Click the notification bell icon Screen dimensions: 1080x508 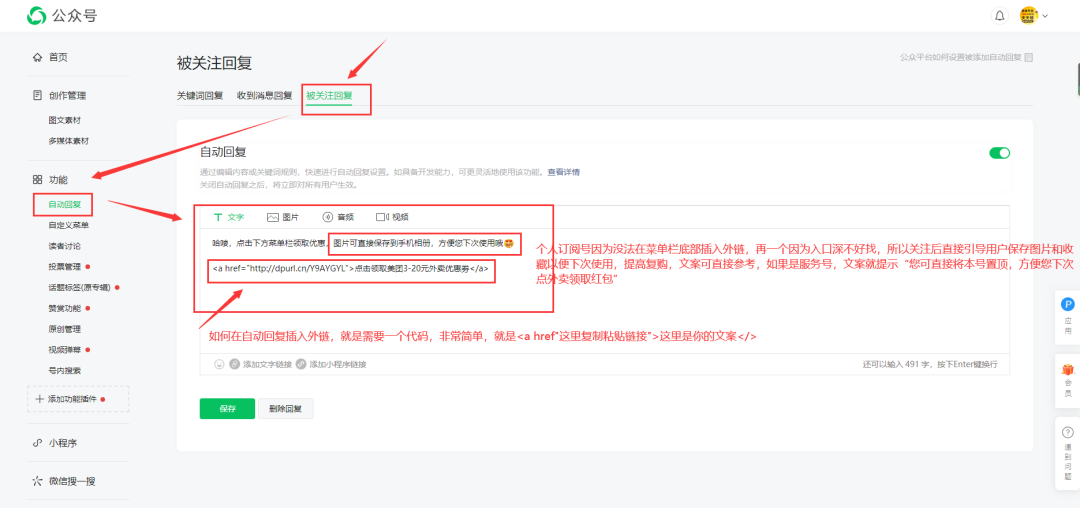coord(999,16)
